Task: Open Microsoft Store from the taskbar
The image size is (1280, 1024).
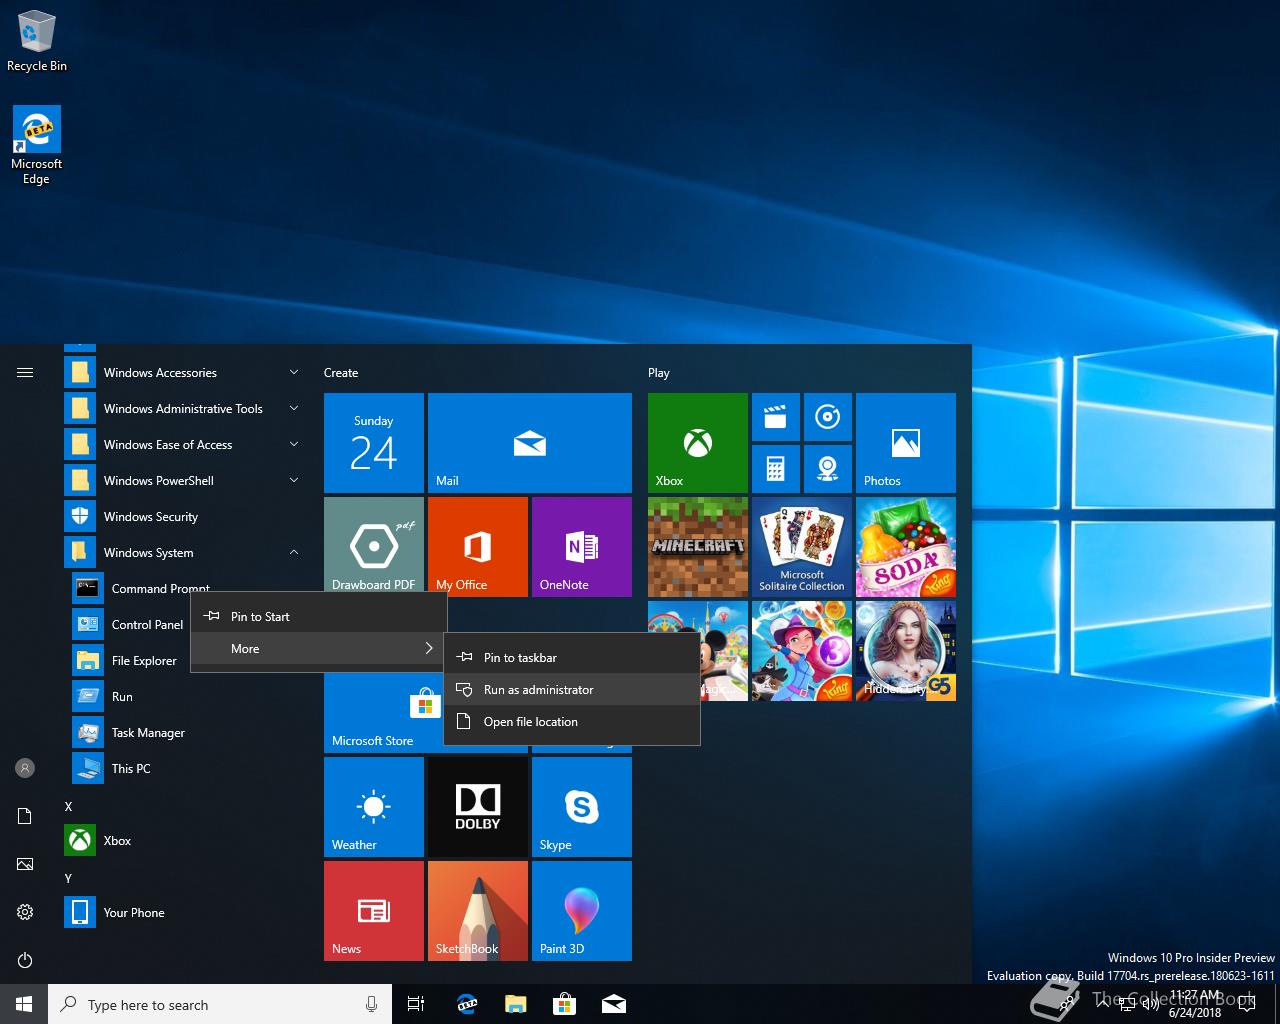Action: [x=564, y=1004]
